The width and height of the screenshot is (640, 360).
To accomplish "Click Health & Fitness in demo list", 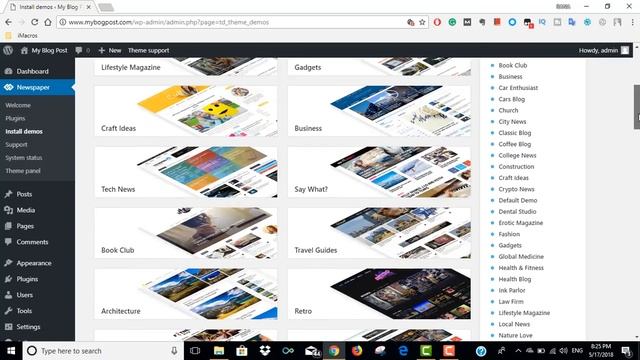I will click(x=521, y=268).
